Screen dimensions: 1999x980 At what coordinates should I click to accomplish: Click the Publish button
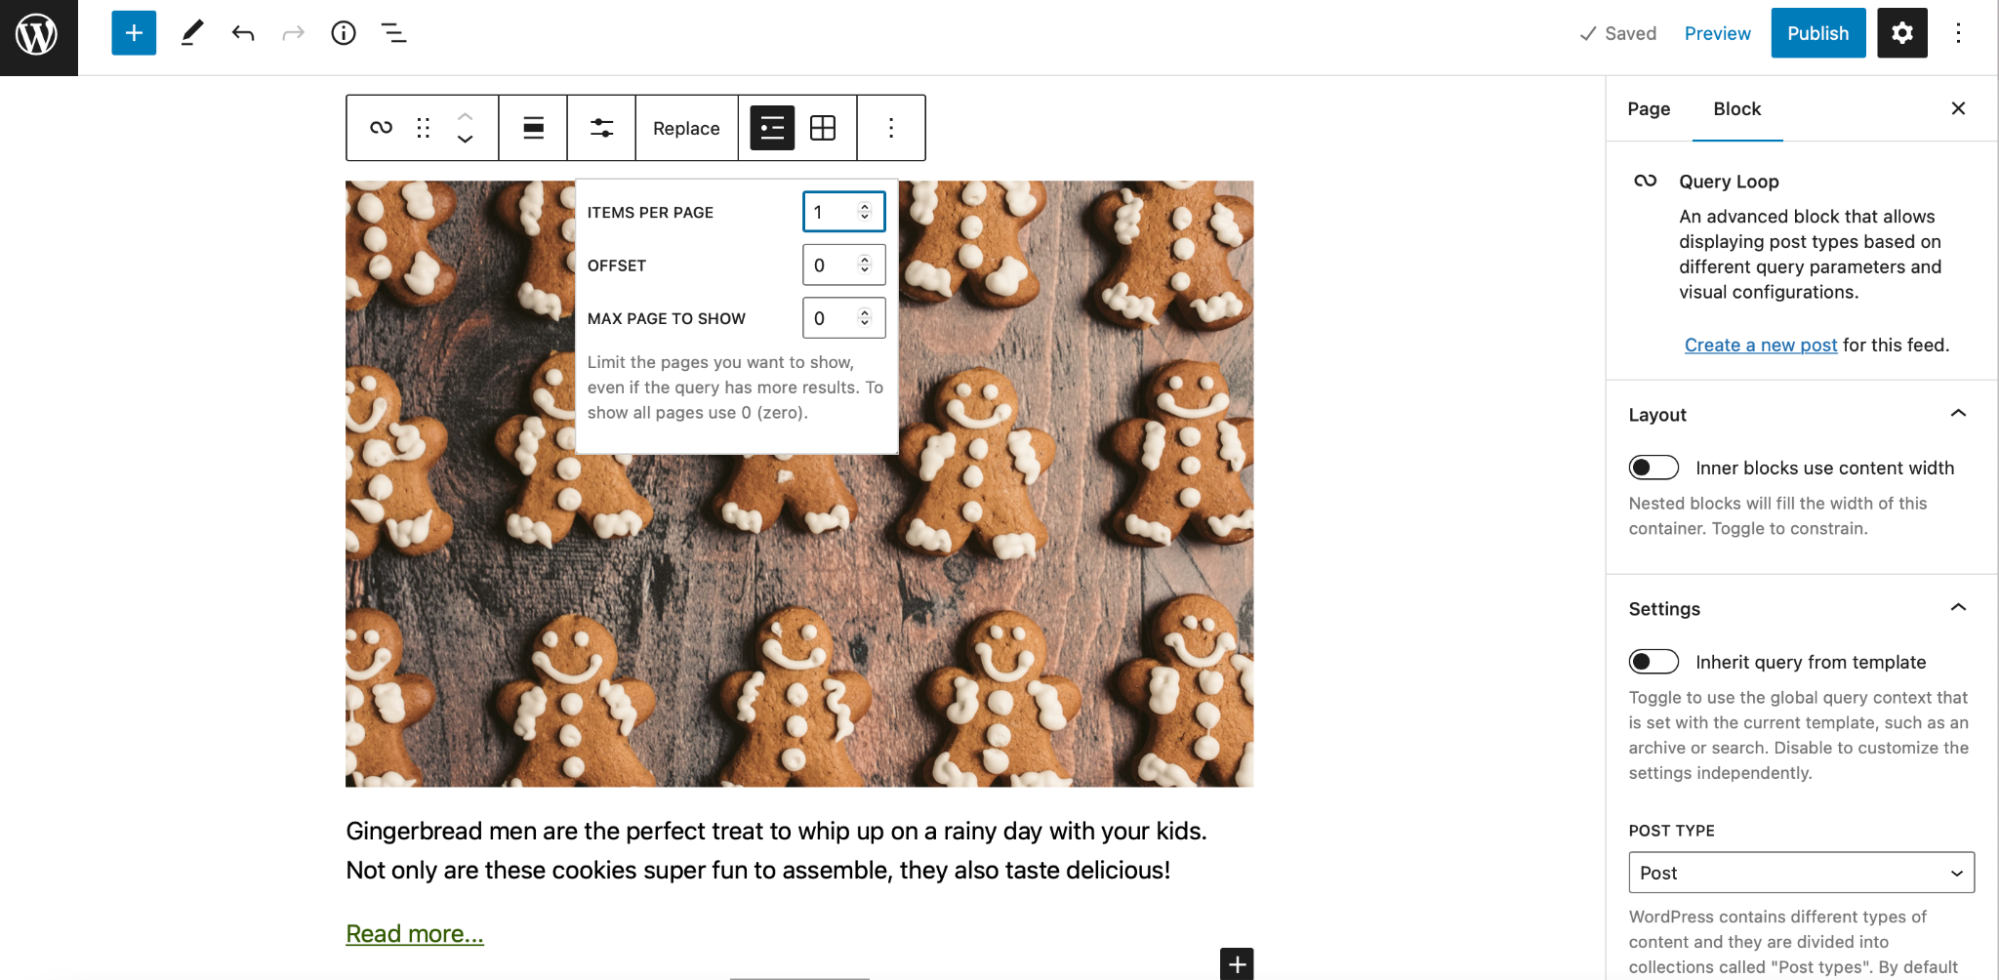[x=1817, y=33]
